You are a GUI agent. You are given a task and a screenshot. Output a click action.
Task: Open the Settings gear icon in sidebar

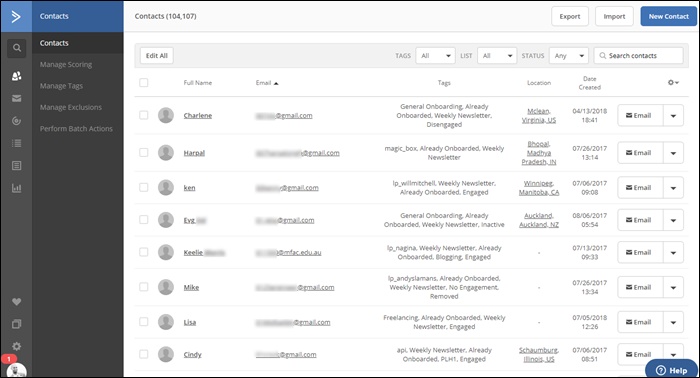pos(17,346)
